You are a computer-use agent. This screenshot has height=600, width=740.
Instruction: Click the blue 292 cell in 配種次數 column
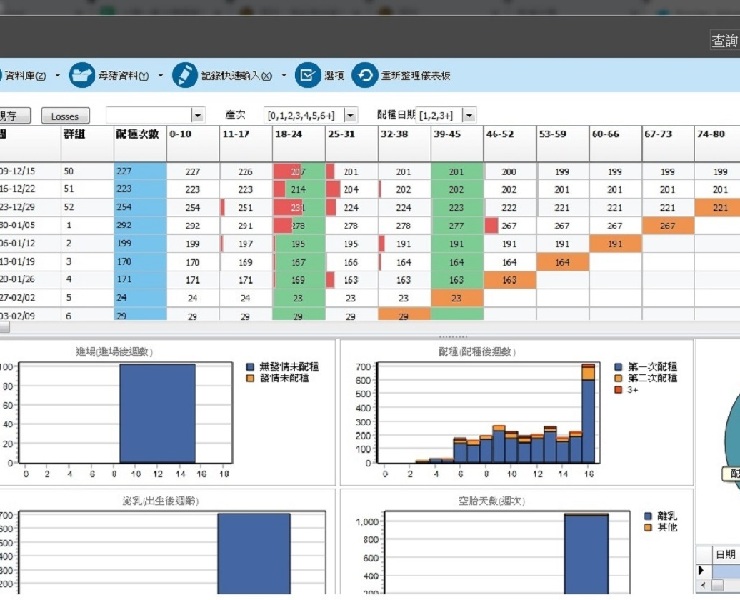(x=139, y=226)
